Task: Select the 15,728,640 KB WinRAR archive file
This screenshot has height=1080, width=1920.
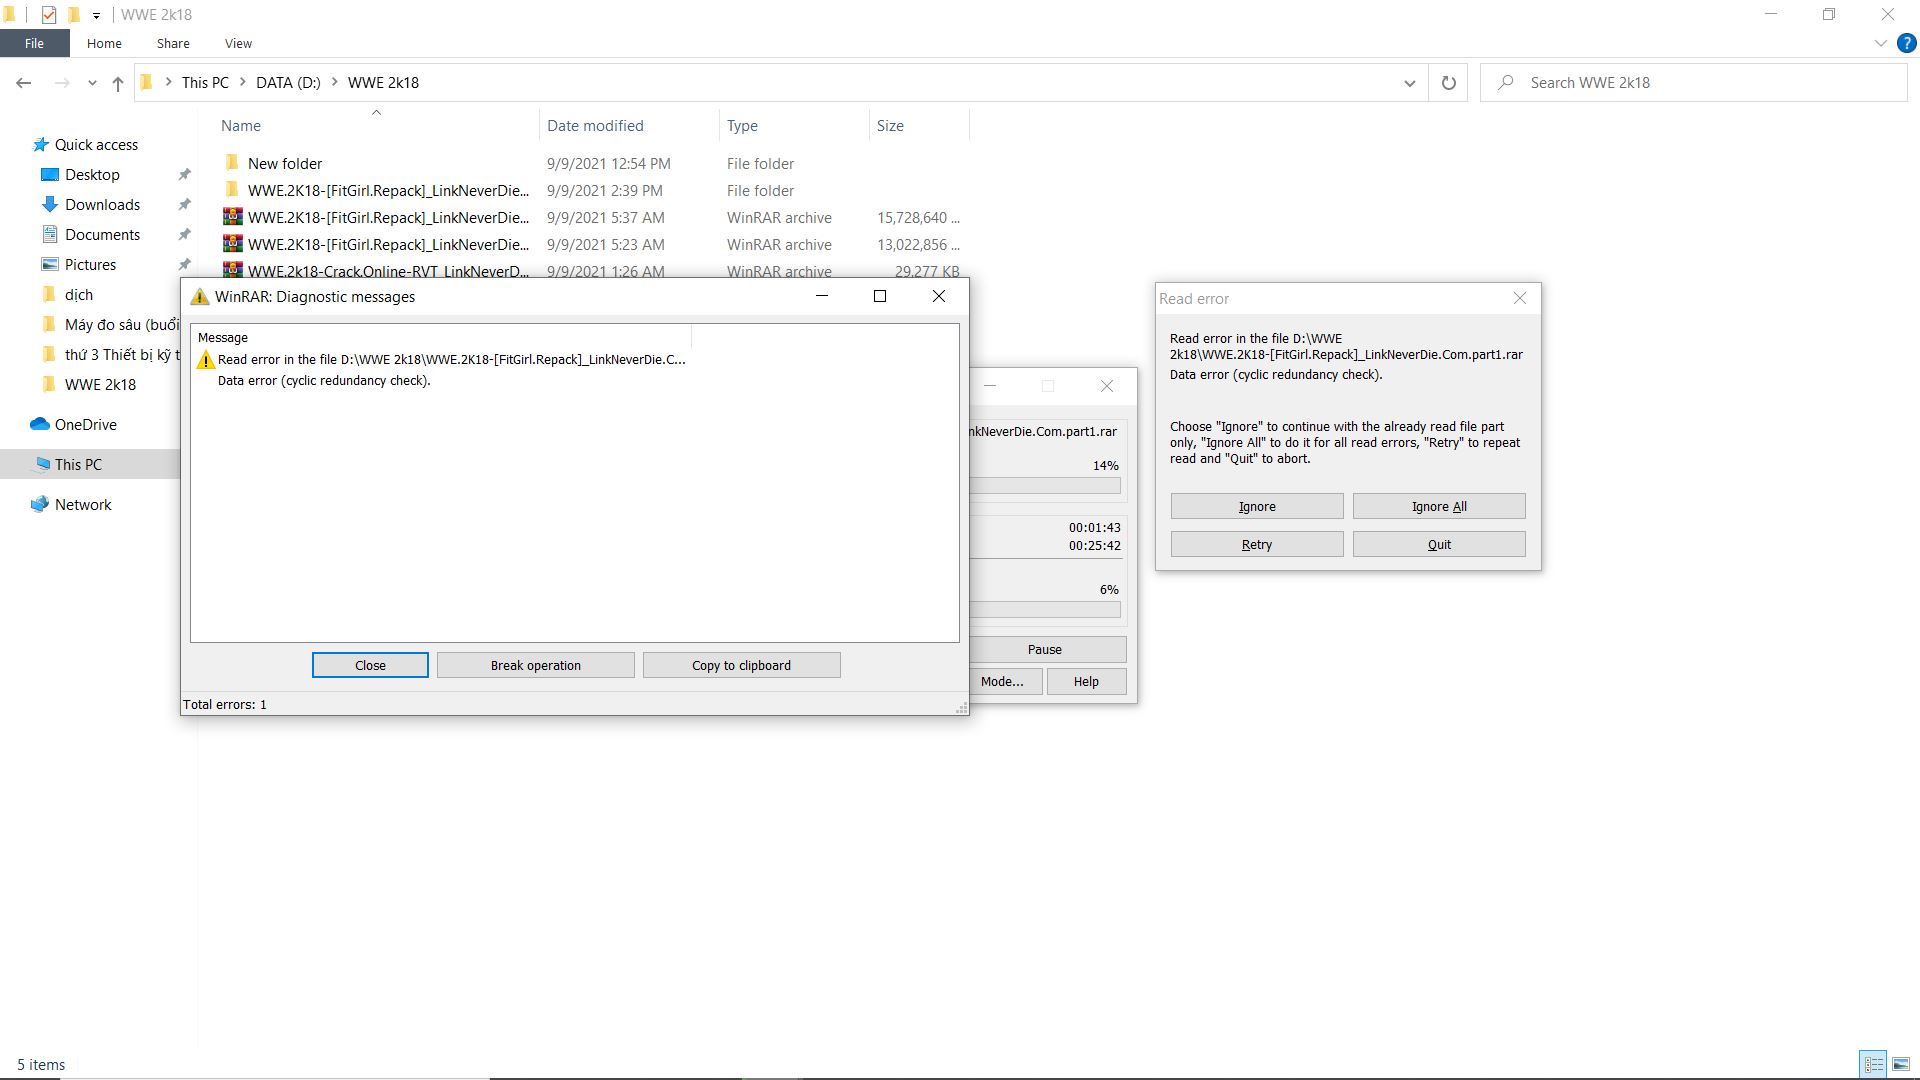Action: click(x=388, y=217)
